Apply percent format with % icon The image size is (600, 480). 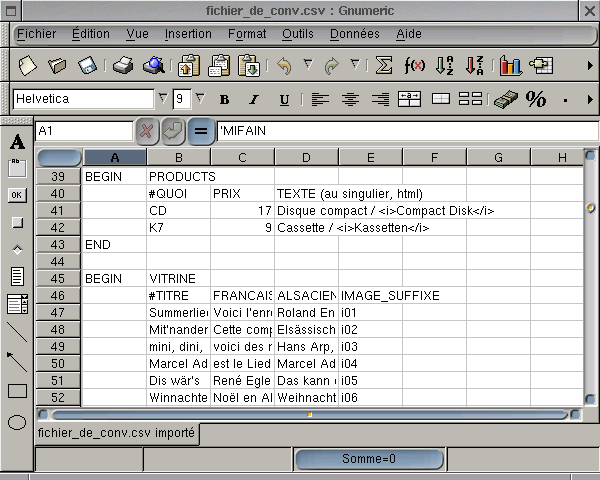coord(536,99)
